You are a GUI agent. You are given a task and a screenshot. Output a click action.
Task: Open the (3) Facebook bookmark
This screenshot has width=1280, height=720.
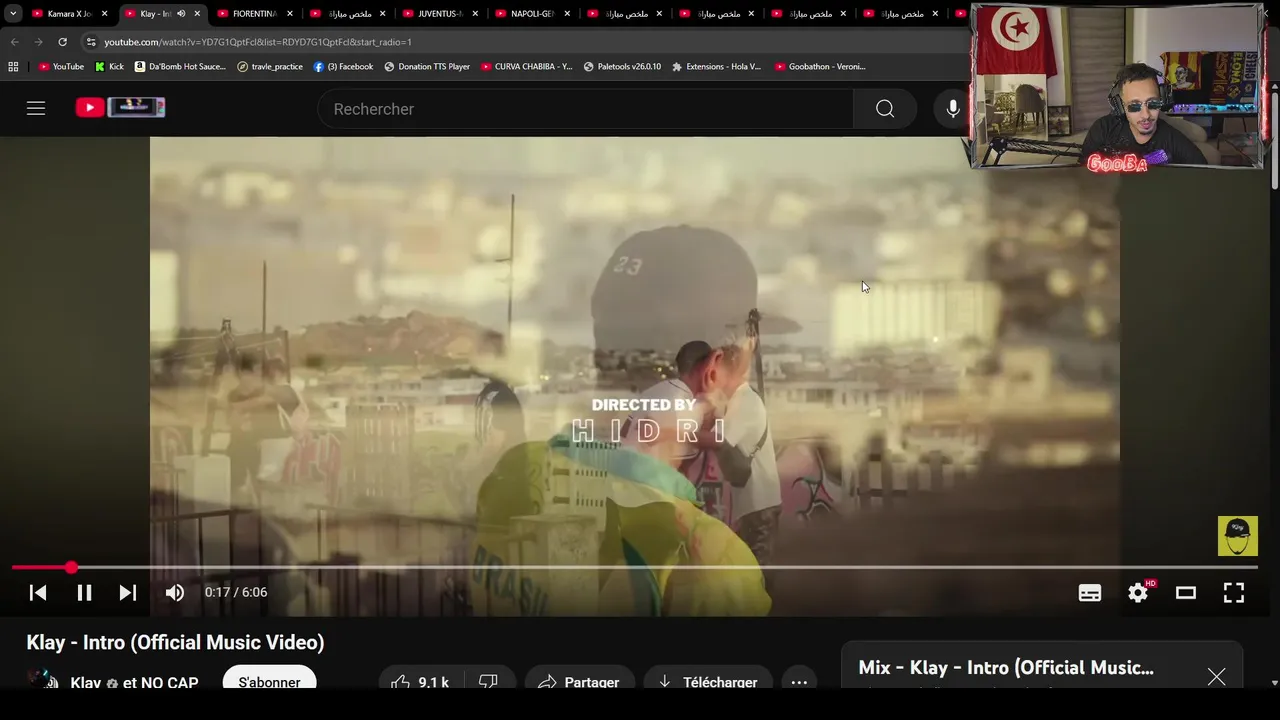pos(343,67)
